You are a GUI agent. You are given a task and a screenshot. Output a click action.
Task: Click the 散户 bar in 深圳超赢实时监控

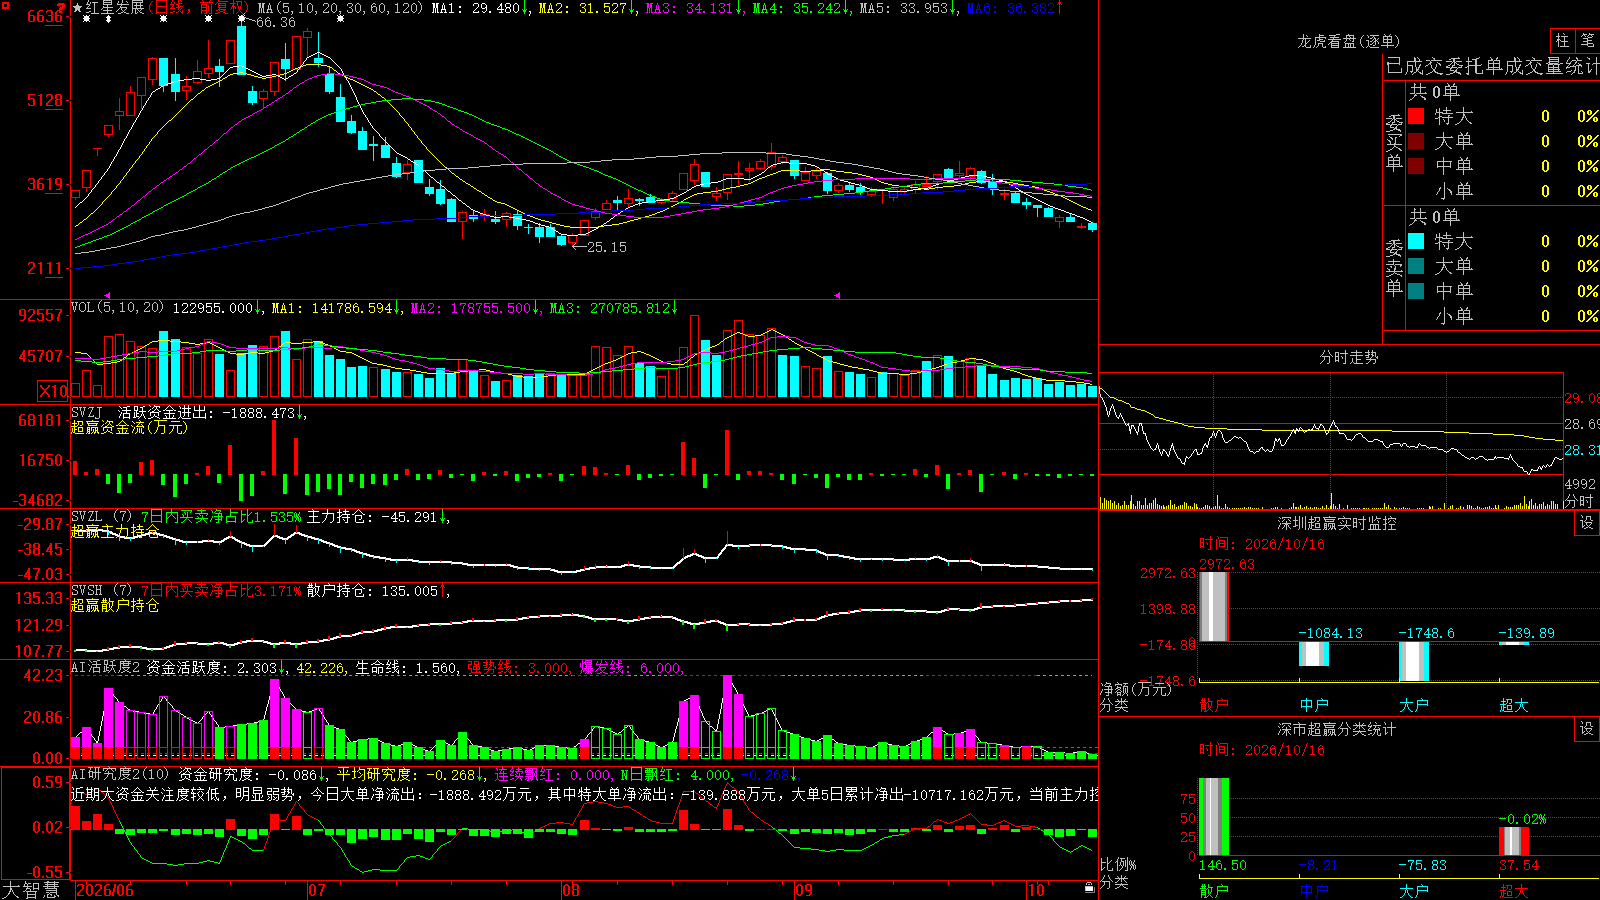coord(1213,606)
